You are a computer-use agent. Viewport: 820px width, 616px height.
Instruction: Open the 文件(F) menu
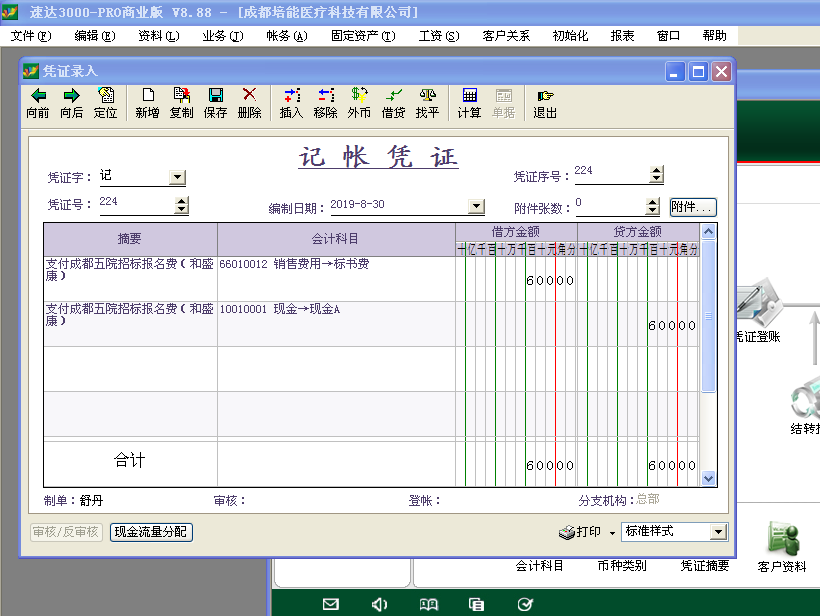click(x=31, y=36)
